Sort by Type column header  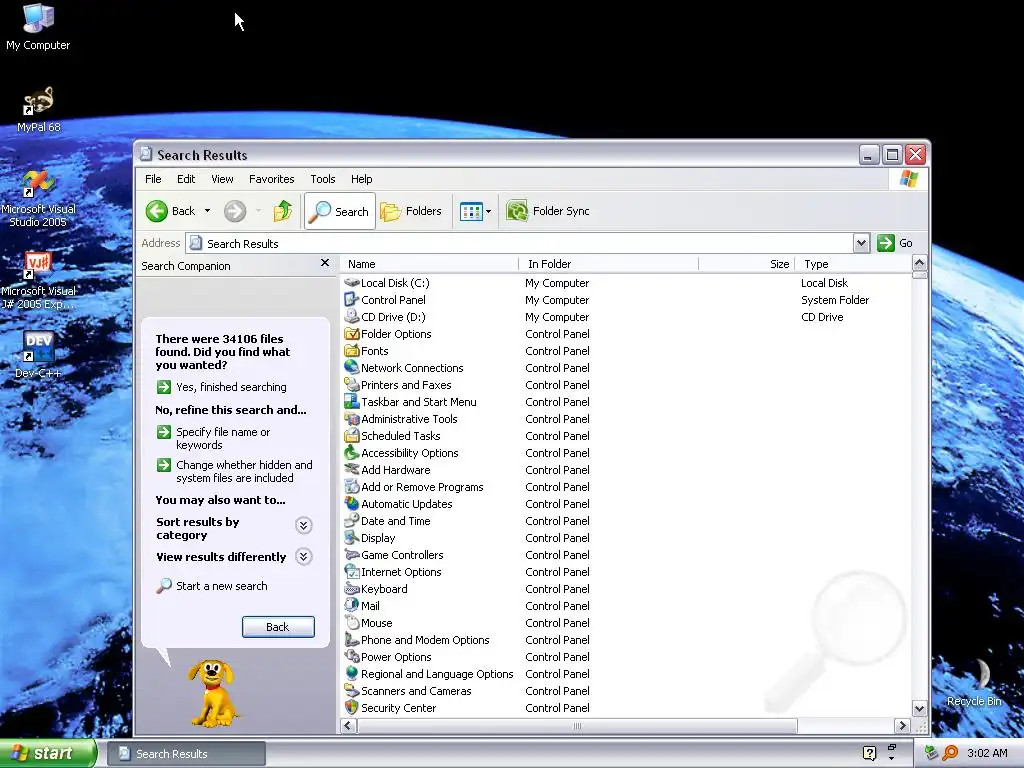click(854, 264)
